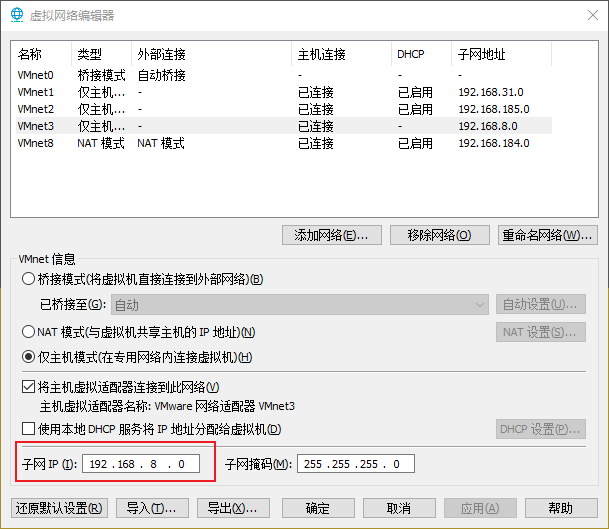Confirm with the 确定 button

click(318, 508)
